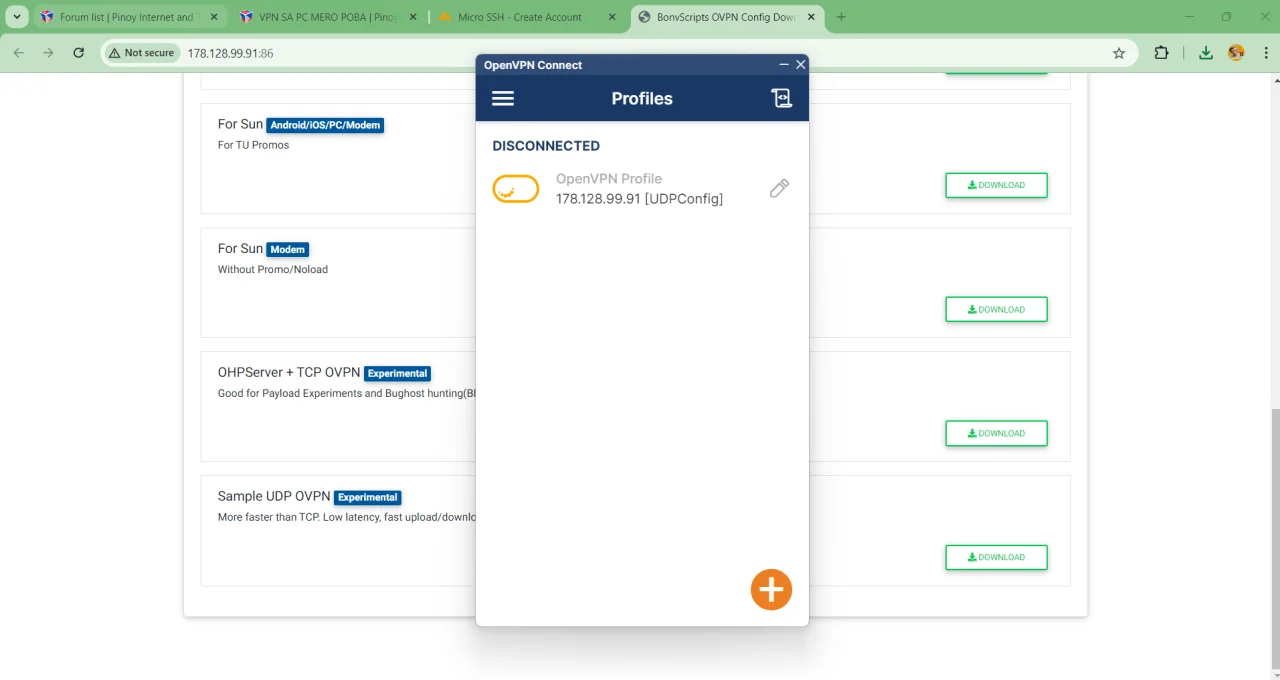Close the BonvScripts OVPN Config tab
The width and height of the screenshot is (1280, 680).
pyautogui.click(x=812, y=17)
